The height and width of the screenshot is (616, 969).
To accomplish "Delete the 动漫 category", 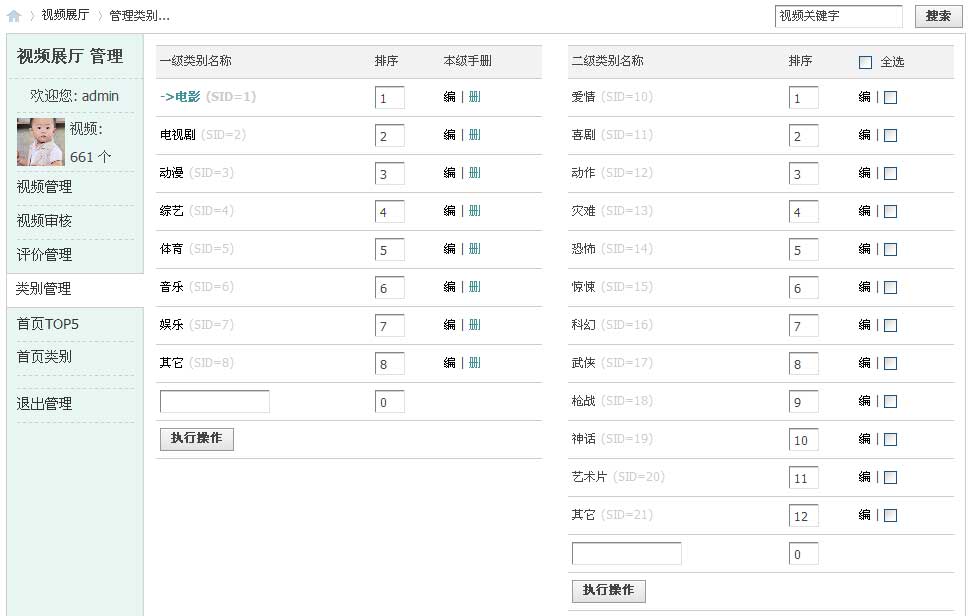I will click(x=475, y=173).
